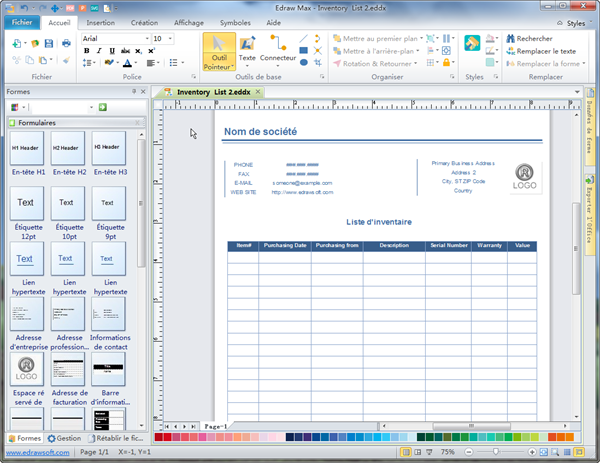Image resolution: width=600 pixels, height=463 pixels.
Task: Close the Inventory List 2.eddx document tab
Action: [x=257, y=92]
